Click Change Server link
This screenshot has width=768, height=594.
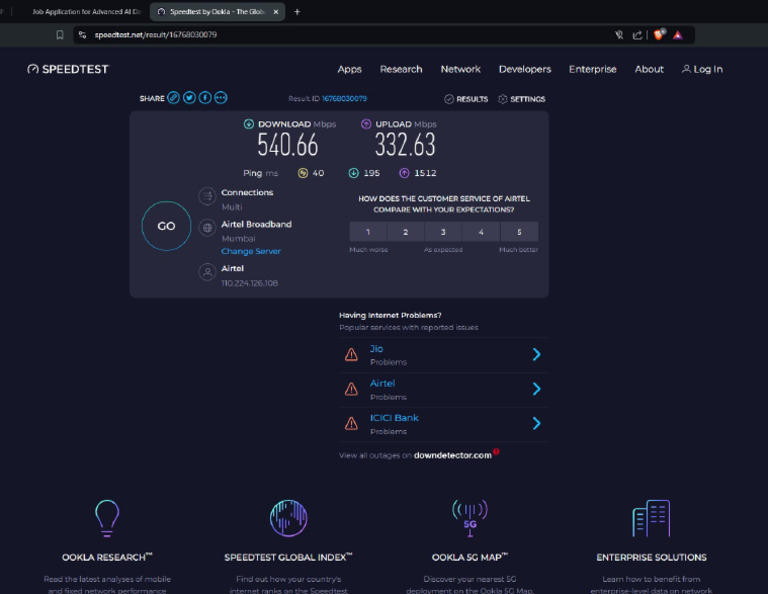pyautogui.click(x=251, y=251)
